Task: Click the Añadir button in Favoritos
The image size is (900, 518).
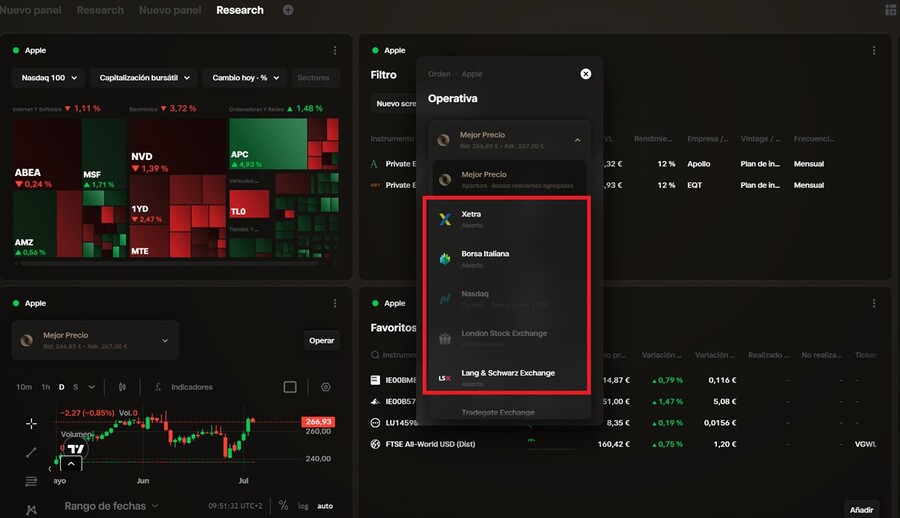Action: 862,509
